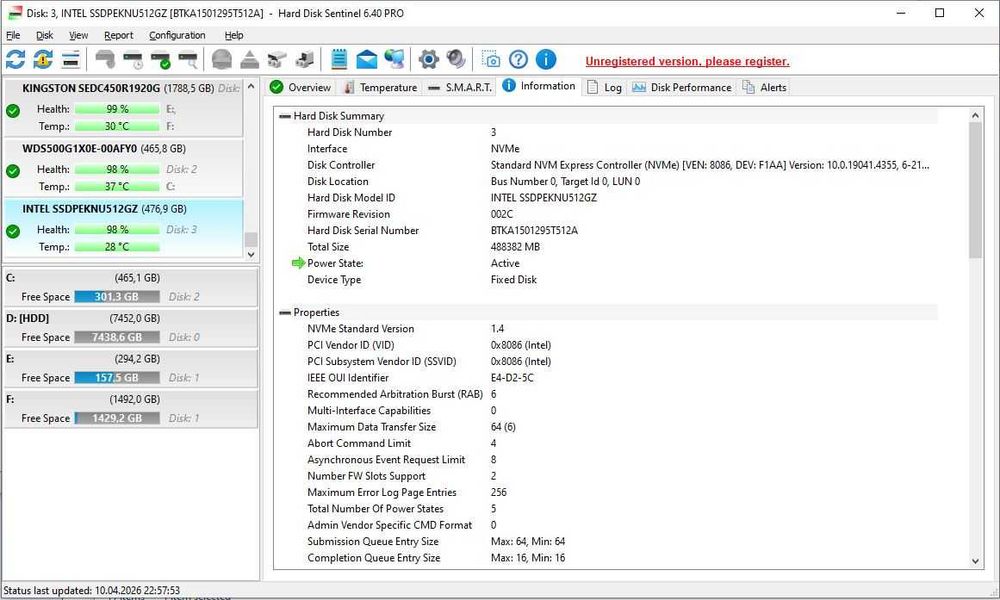Click disk list scroll down arrow
Screen dimensions: 1000x600
(251, 254)
